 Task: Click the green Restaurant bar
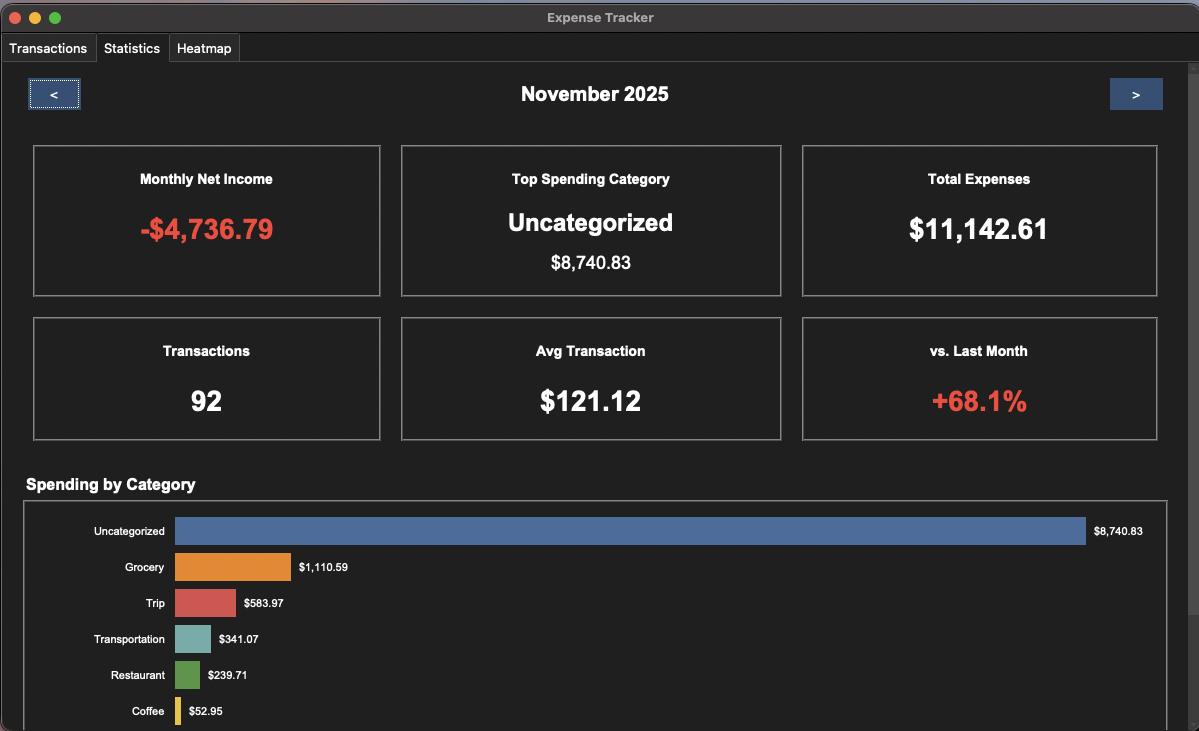[x=187, y=675]
